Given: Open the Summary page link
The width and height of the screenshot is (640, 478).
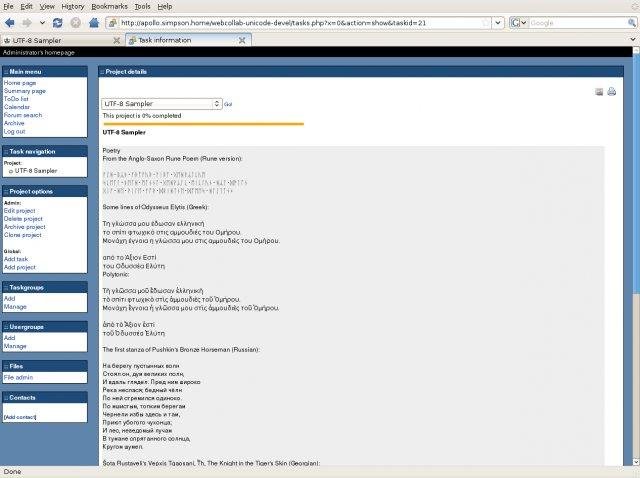Looking at the screenshot, I should click(25, 91).
